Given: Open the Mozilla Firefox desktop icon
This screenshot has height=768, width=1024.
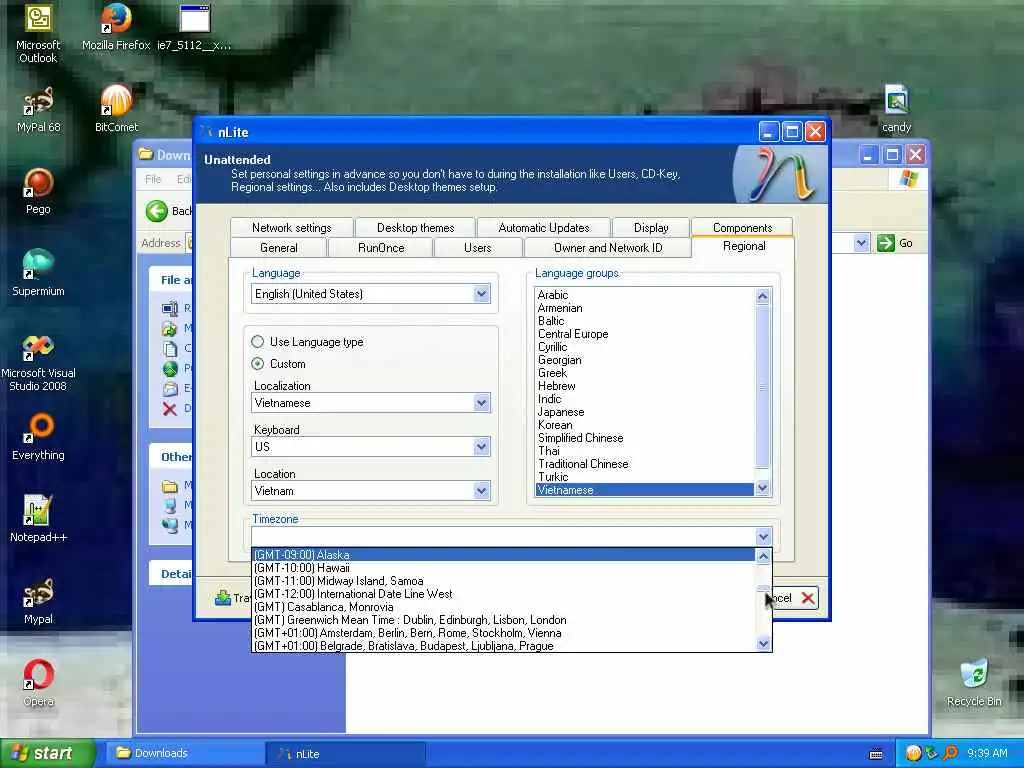Looking at the screenshot, I should tap(116, 27).
